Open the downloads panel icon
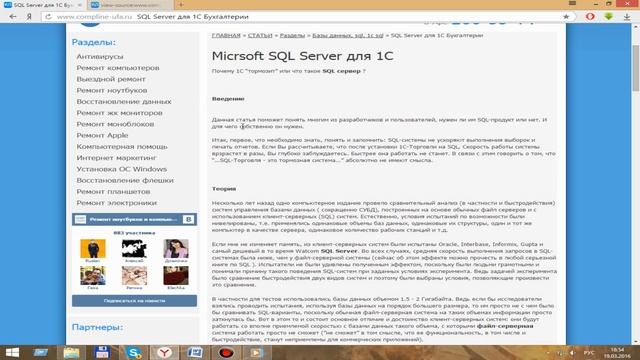640x360 pixels. point(627,17)
